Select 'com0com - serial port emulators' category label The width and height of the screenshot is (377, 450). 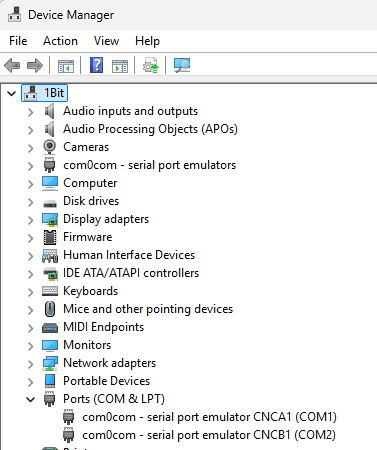pos(150,165)
